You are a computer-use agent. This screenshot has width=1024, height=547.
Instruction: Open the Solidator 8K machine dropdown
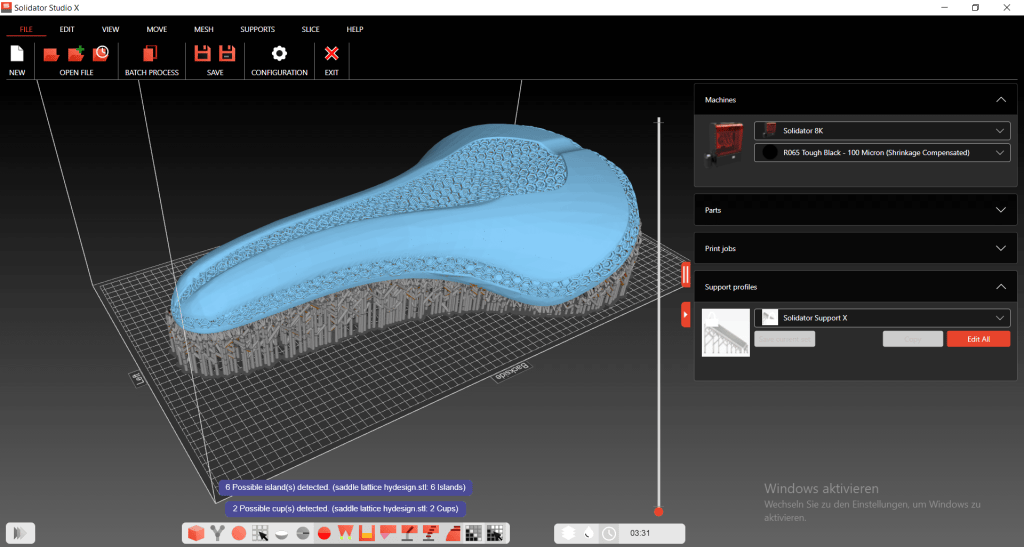882,131
